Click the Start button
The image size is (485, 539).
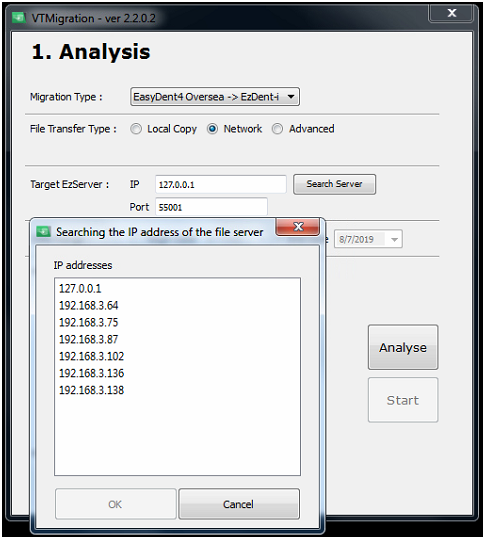(x=403, y=400)
